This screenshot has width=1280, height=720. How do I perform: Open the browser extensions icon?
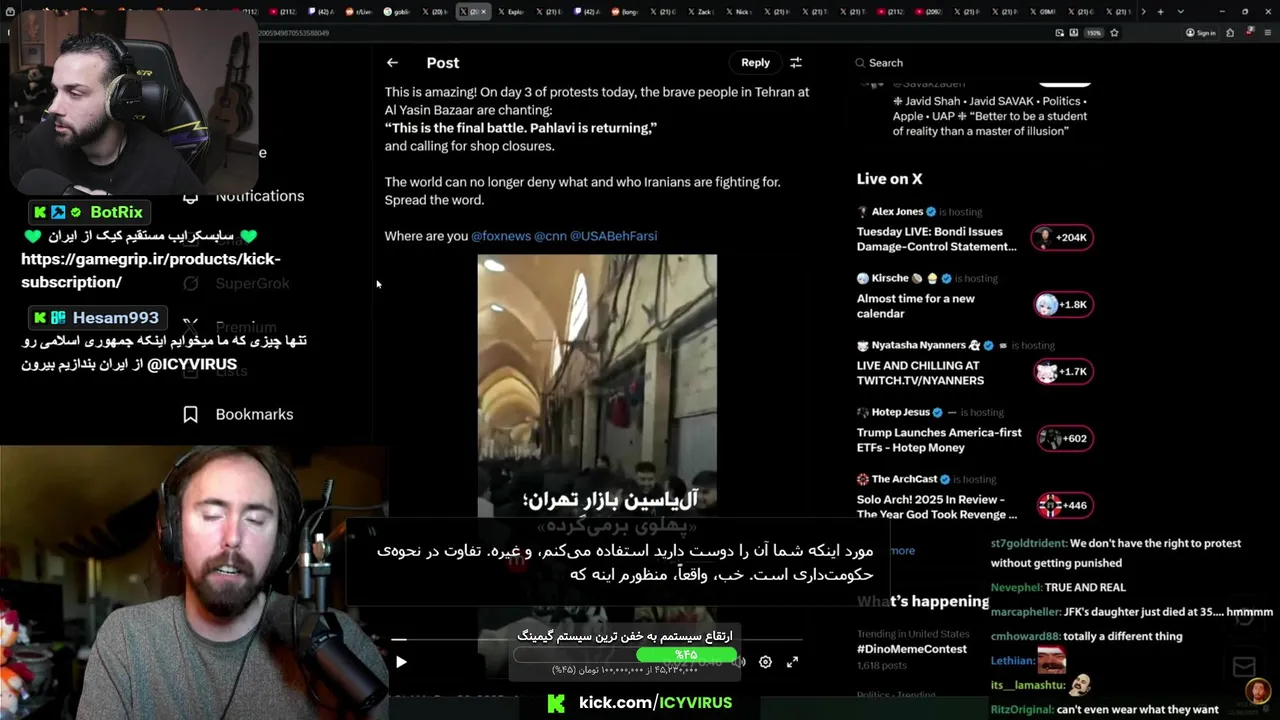pos(1230,33)
